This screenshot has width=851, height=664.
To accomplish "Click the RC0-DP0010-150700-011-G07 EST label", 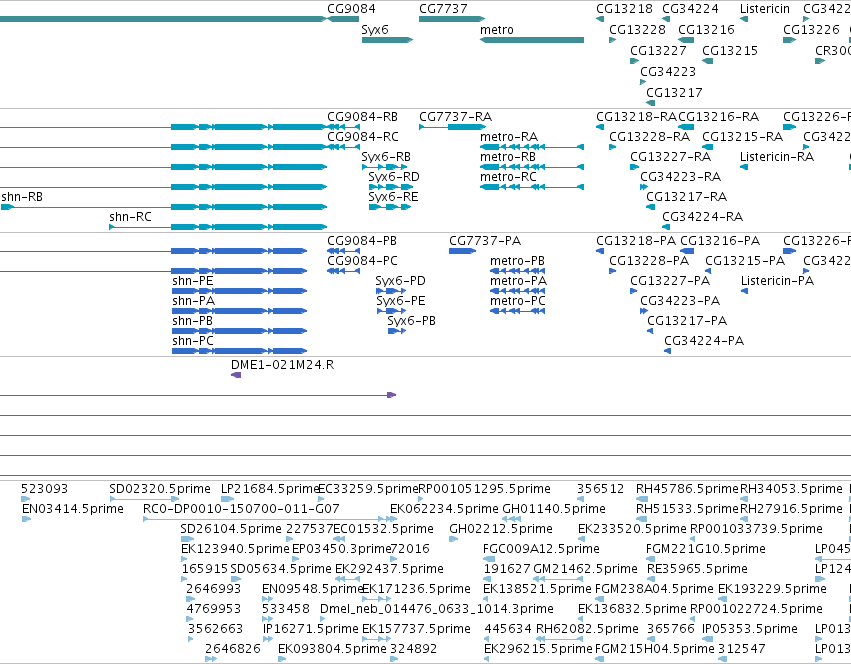I will tap(242, 509).
